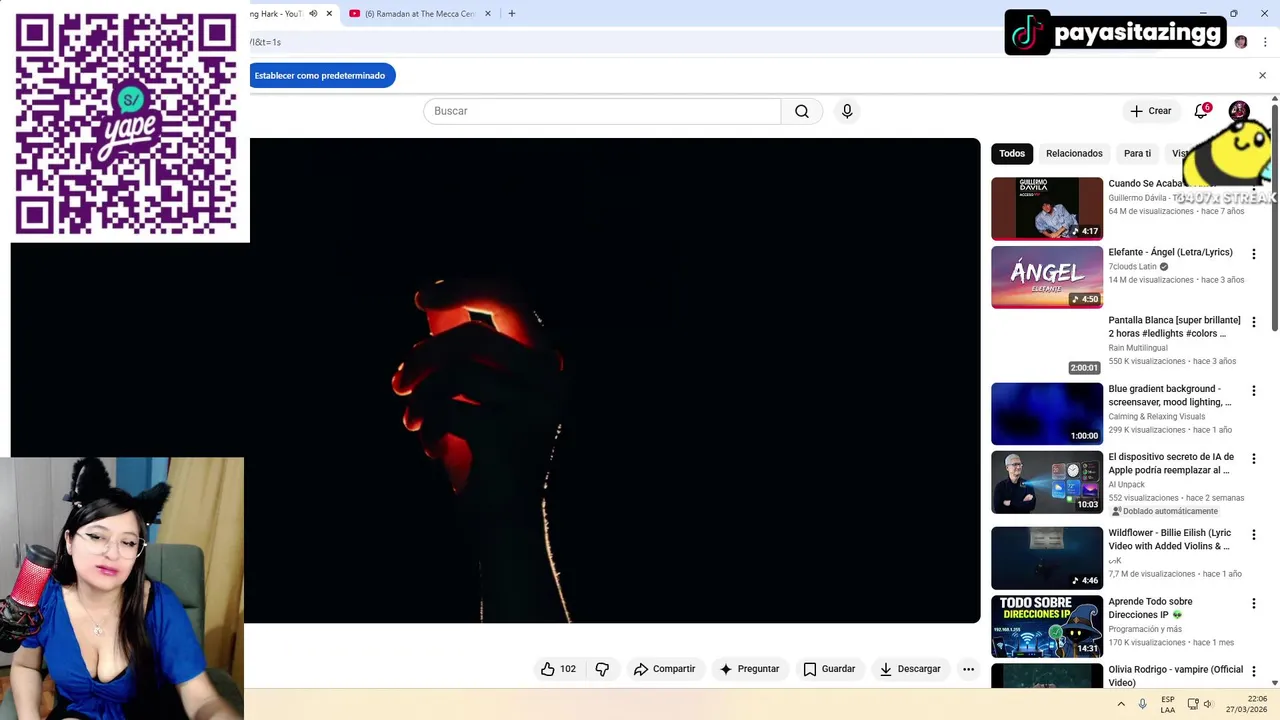Open YouTube notifications bell
This screenshot has height=720, width=1280.
[x=1202, y=111]
